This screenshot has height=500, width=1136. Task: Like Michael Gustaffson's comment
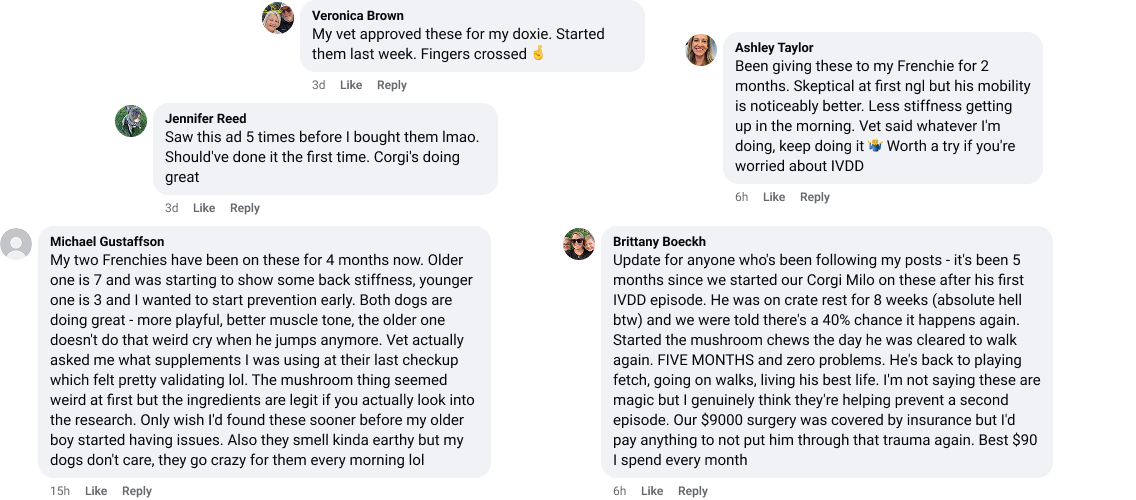click(x=95, y=491)
